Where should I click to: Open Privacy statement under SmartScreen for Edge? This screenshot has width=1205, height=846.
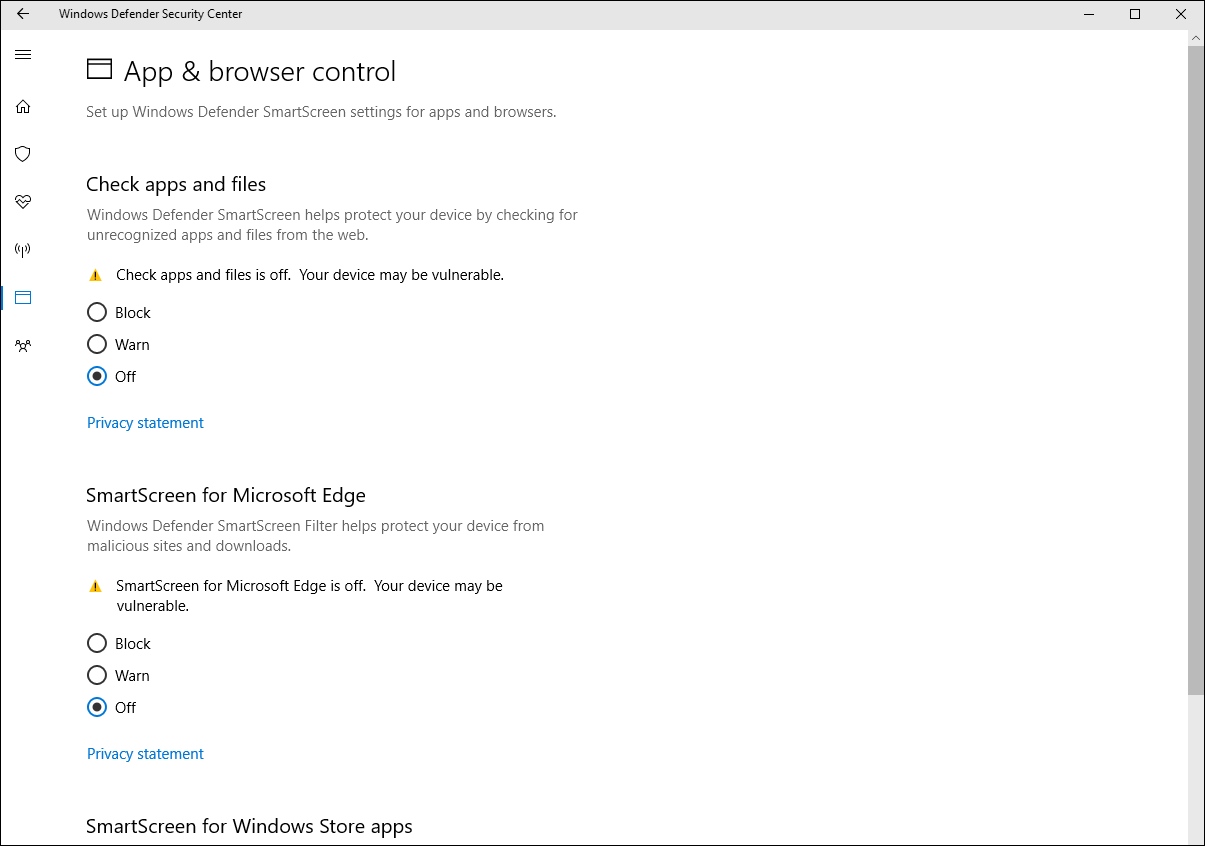coord(145,754)
